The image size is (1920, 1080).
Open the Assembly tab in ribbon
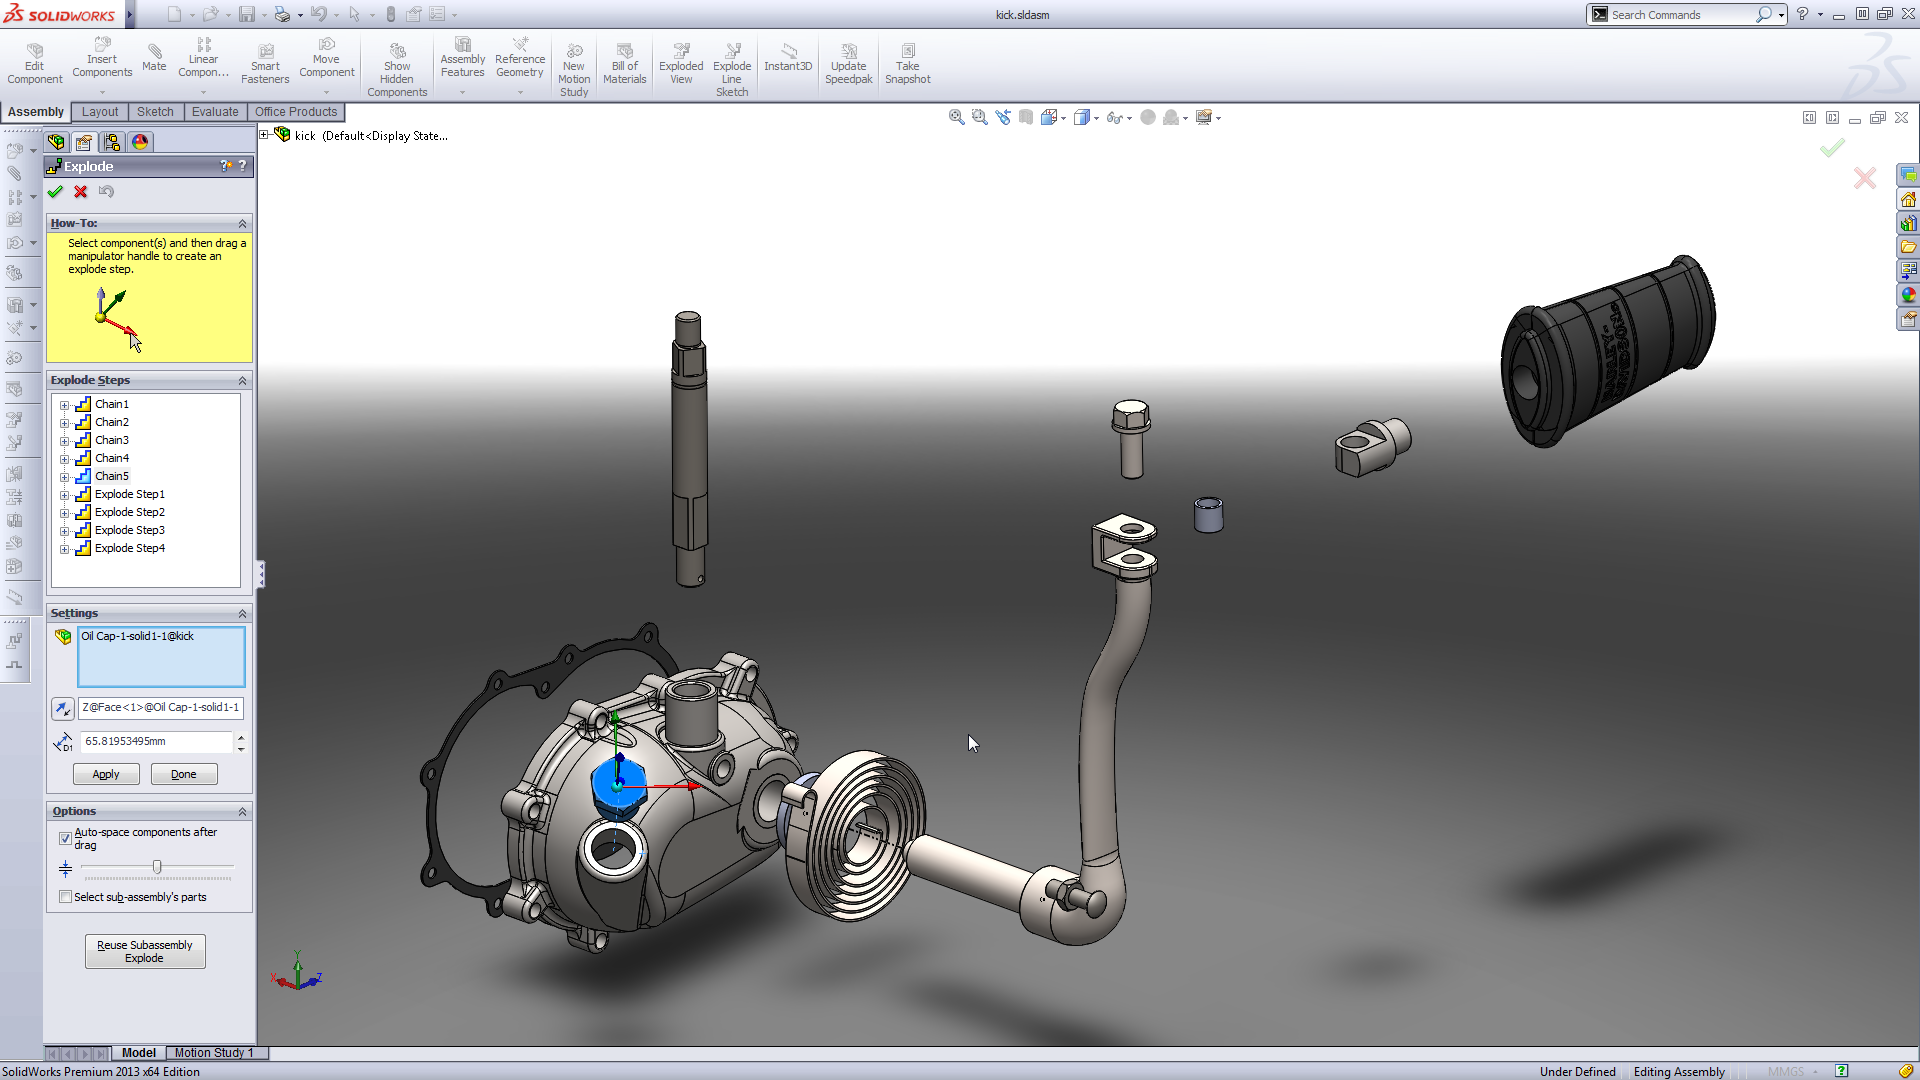tap(36, 111)
